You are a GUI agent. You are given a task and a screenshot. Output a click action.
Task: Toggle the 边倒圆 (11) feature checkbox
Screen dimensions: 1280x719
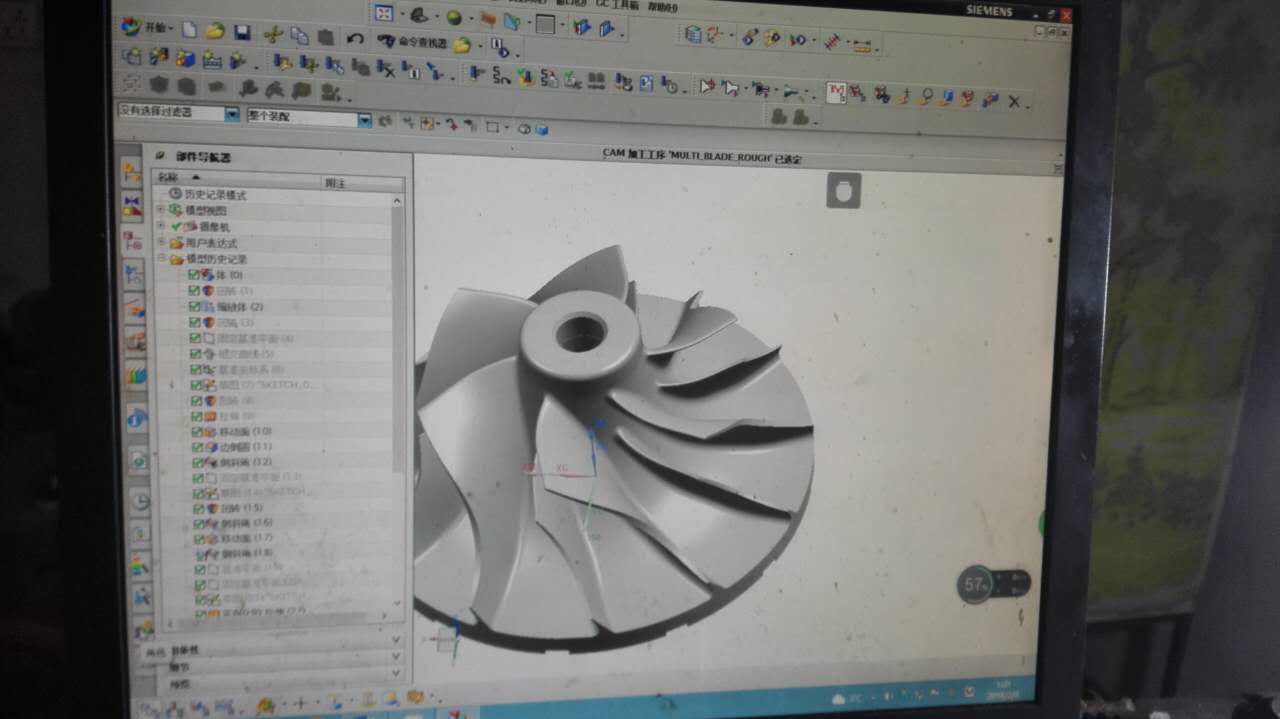tap(197, 447)
